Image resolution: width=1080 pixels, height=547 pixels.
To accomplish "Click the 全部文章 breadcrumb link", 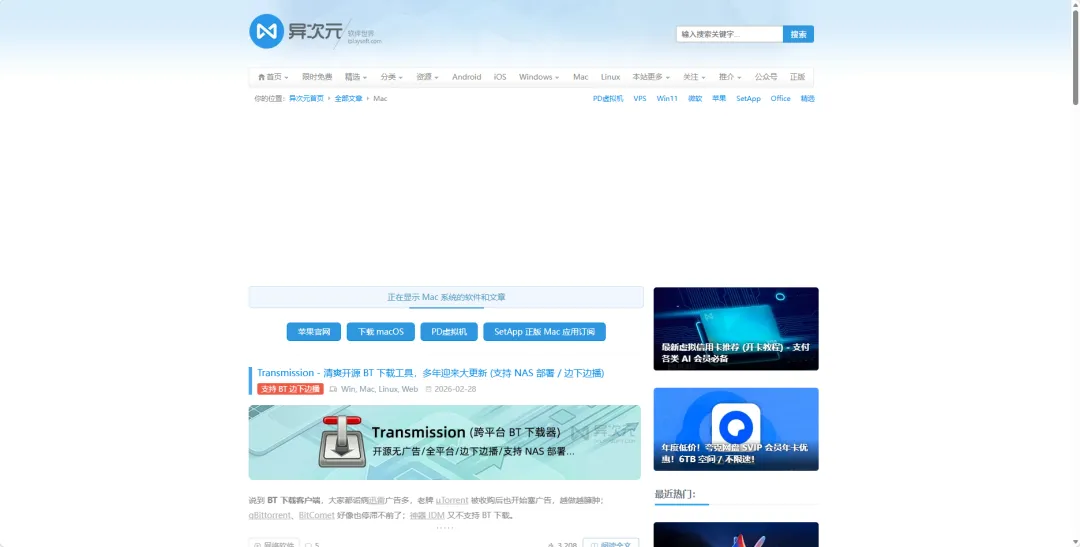I will [349, 99].
